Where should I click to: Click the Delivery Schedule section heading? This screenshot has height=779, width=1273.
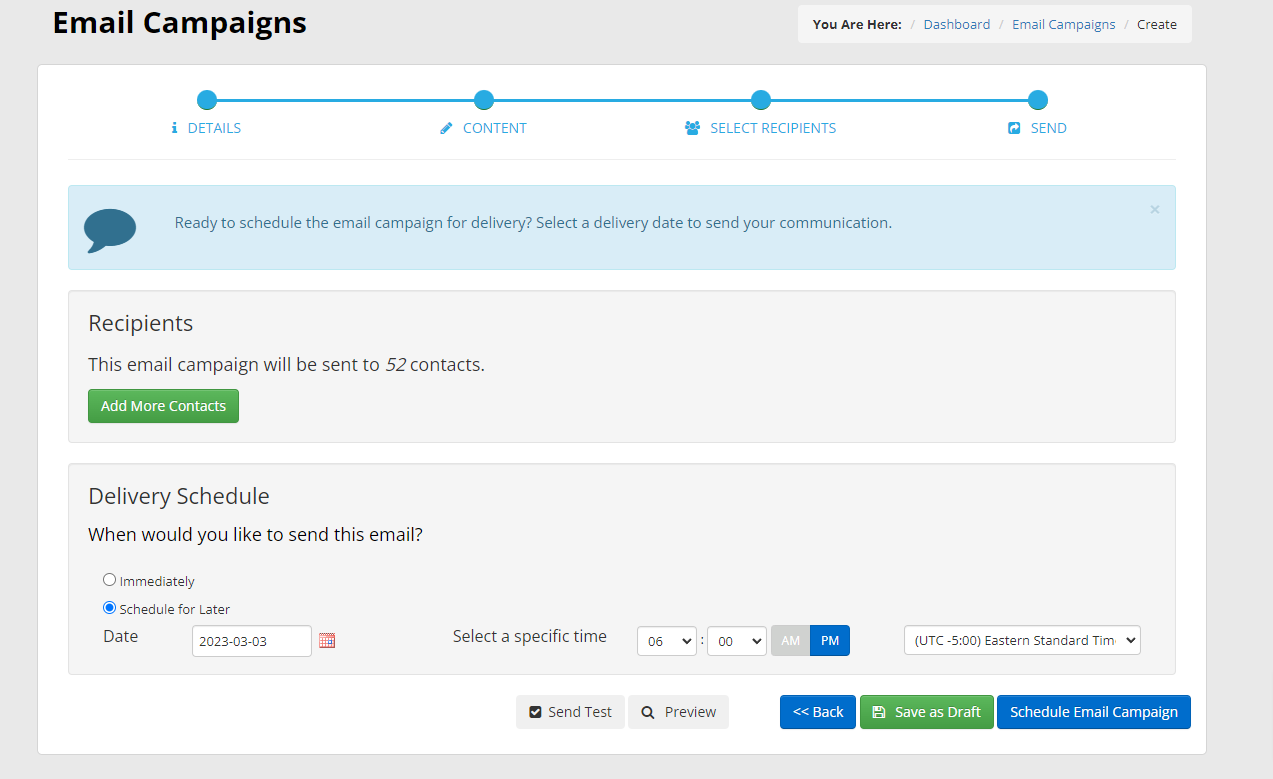click(x=179, y=497)
